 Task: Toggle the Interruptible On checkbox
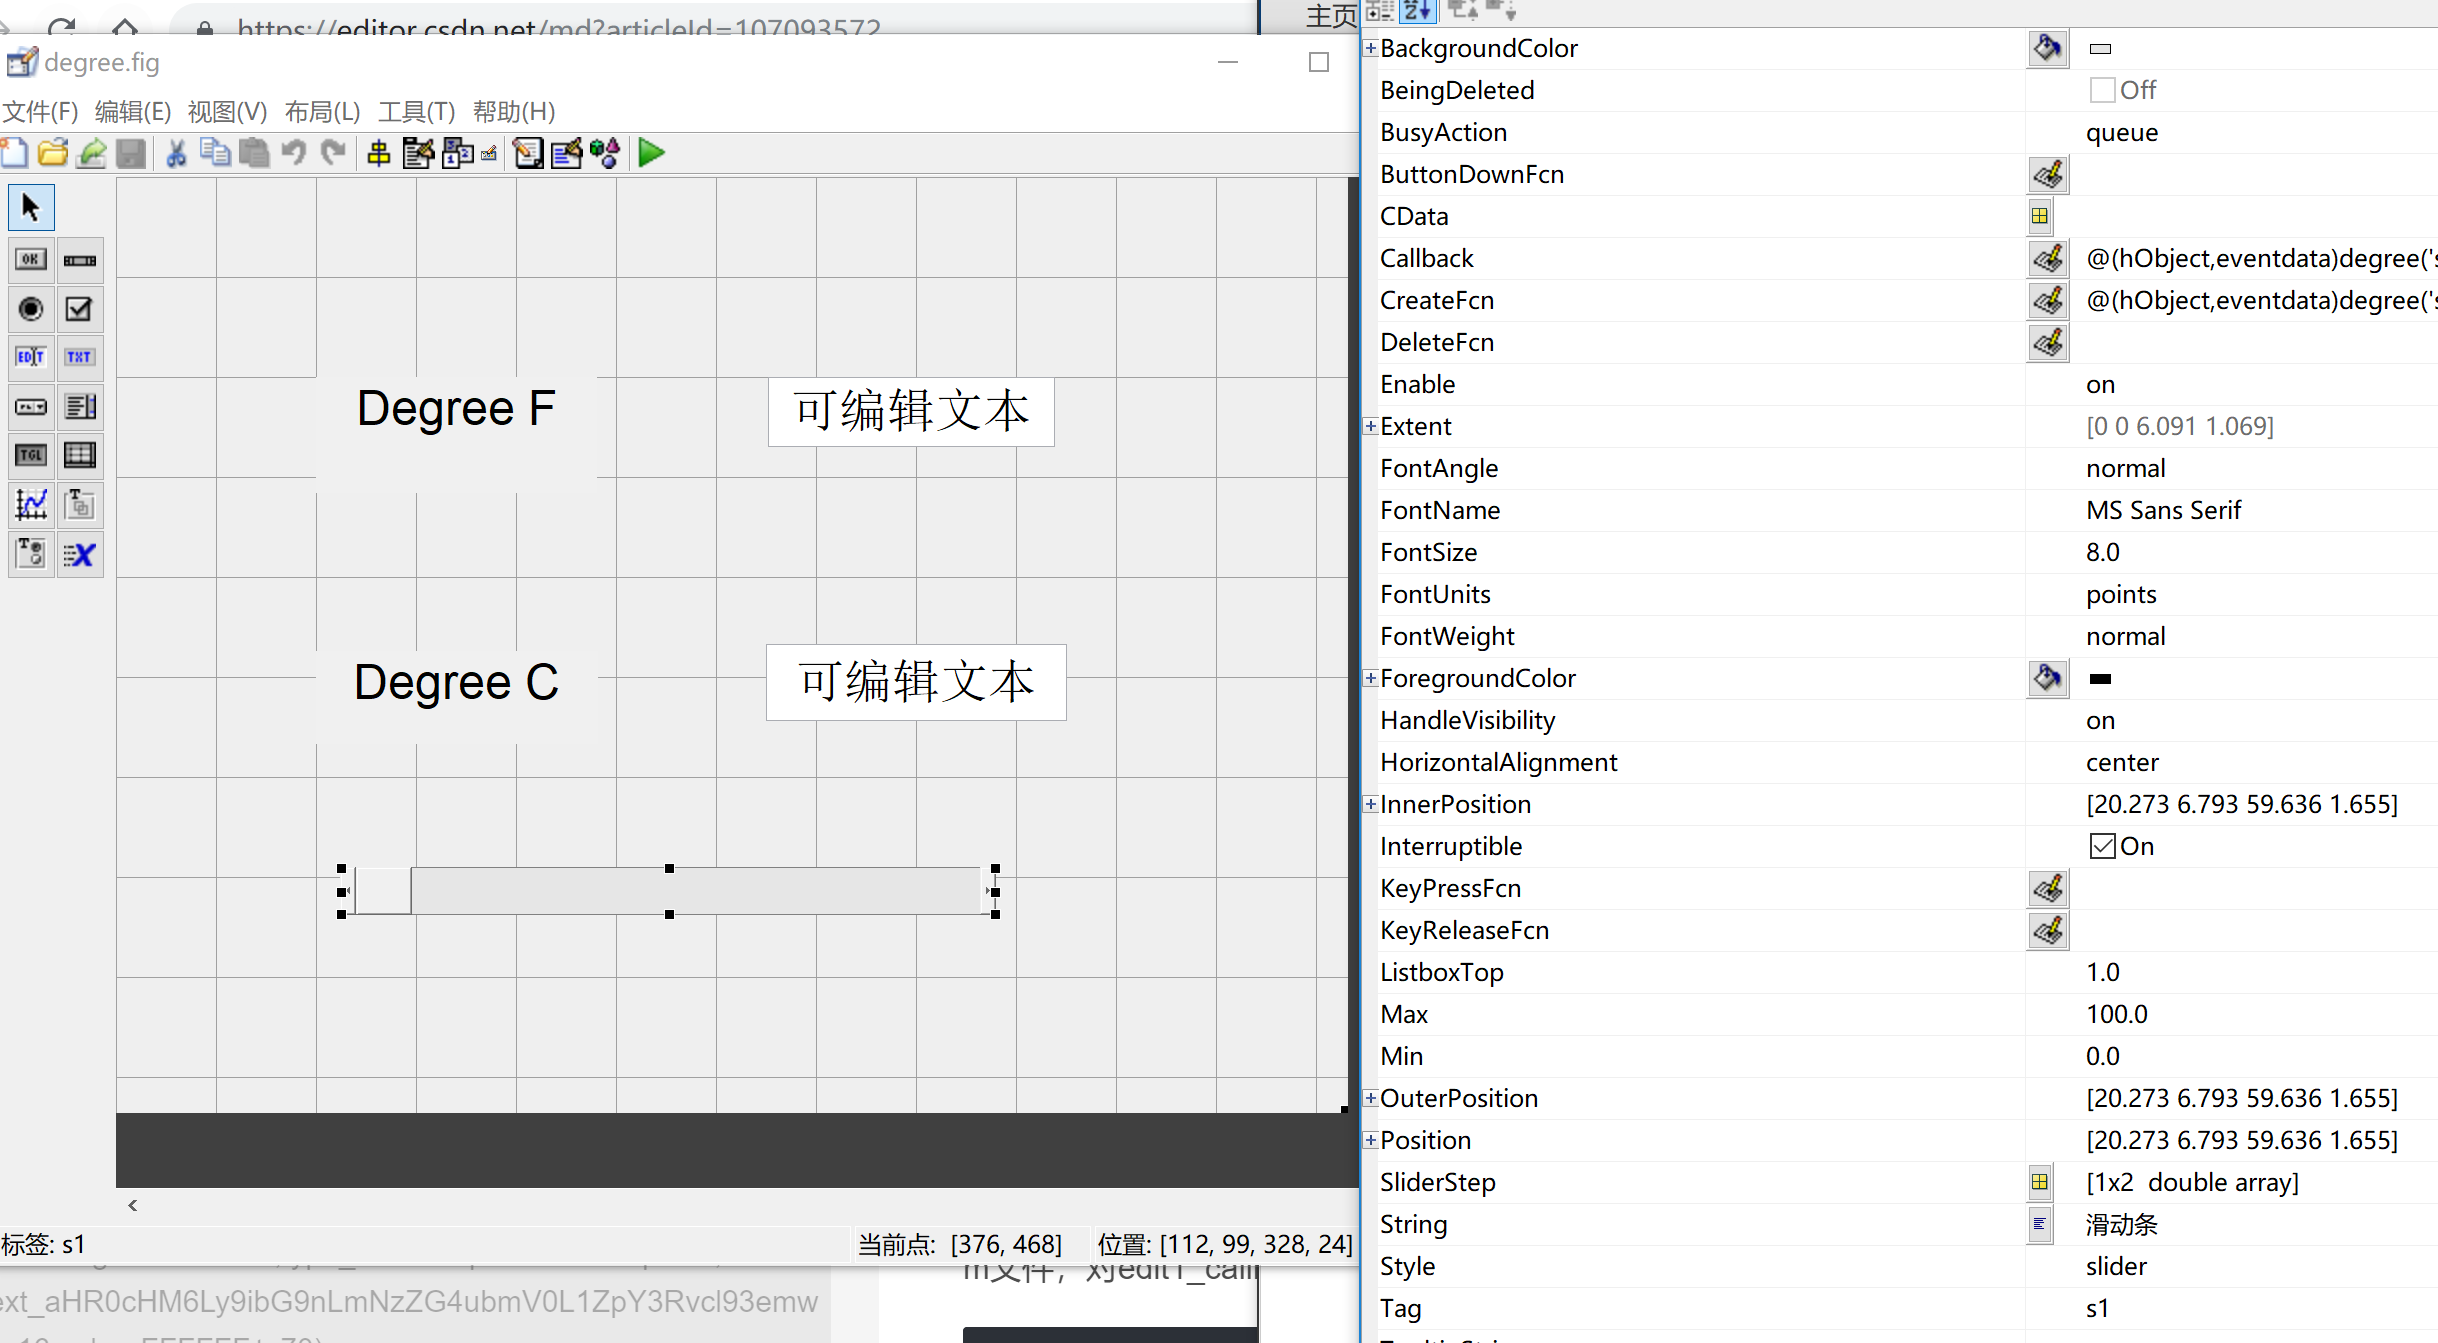tap(2101, 846)
